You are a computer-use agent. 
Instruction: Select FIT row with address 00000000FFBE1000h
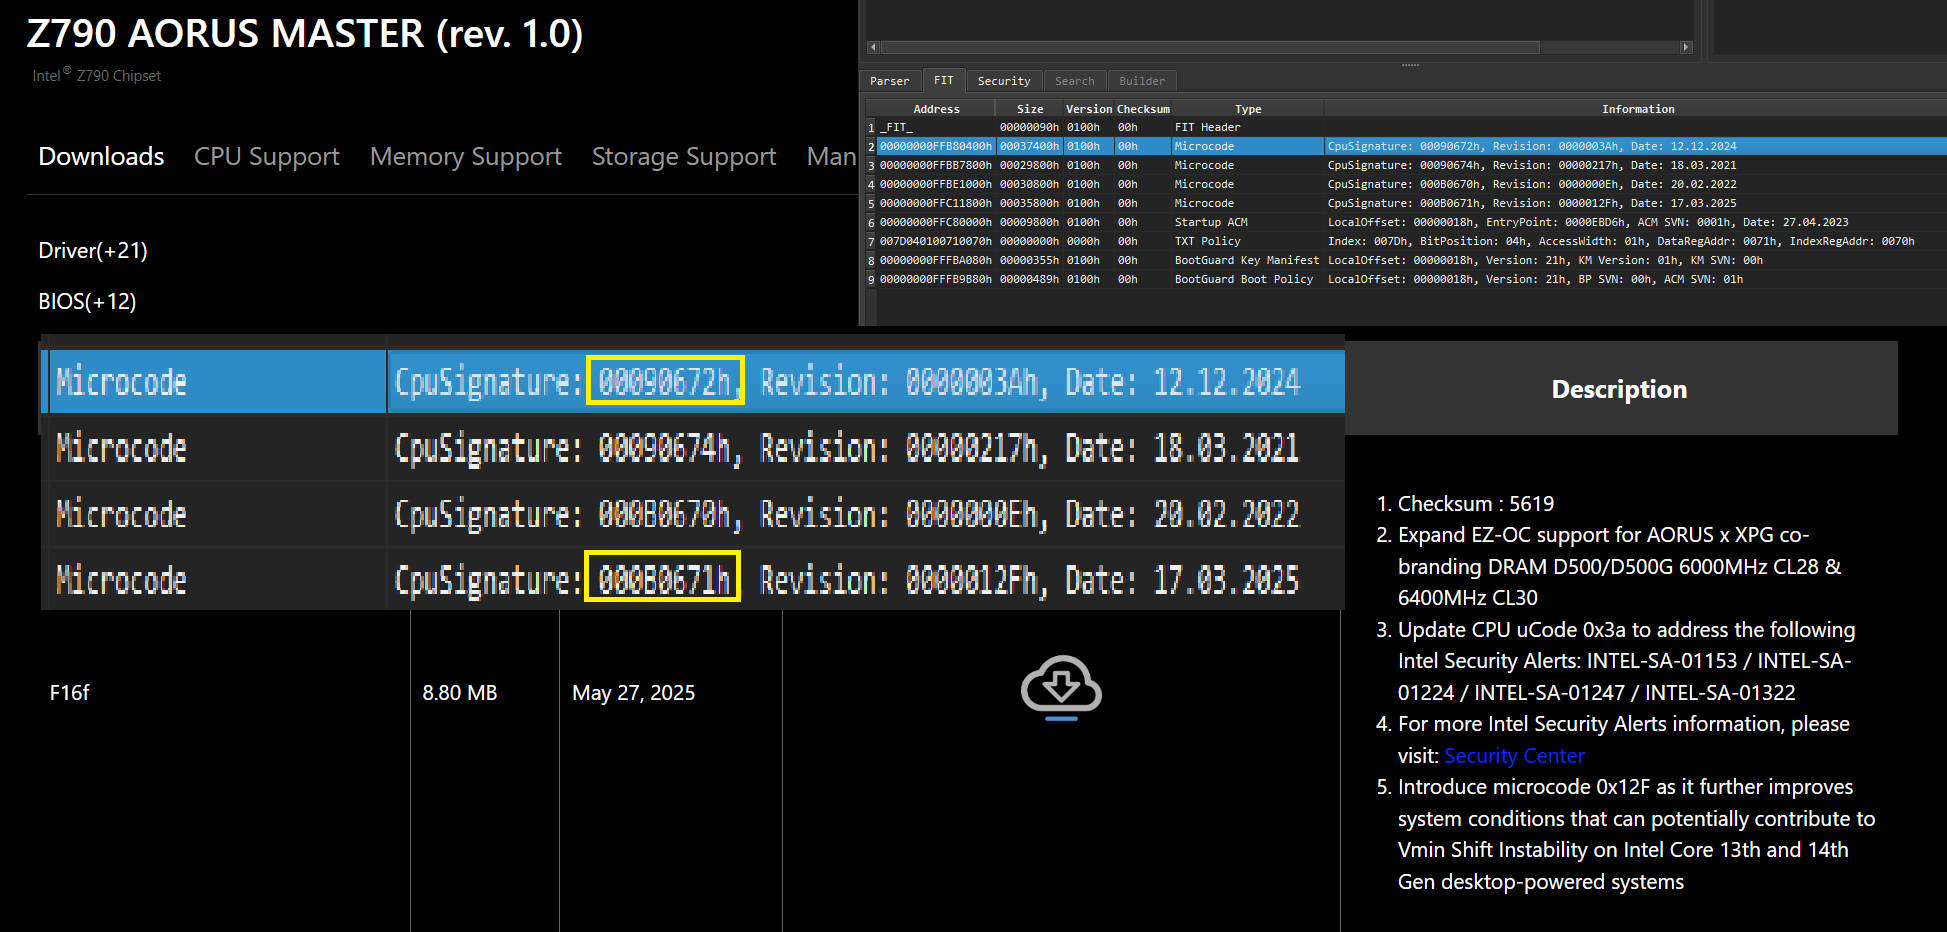(x=1405, y=184)
